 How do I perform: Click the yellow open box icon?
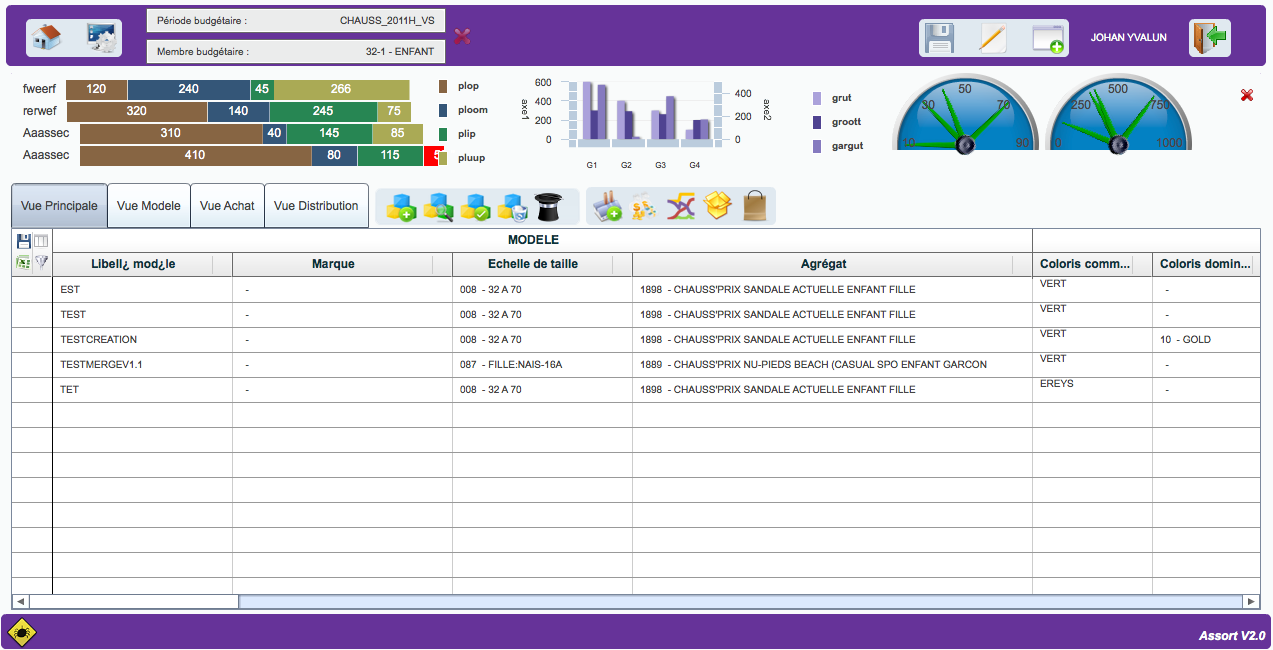coord(718,206)
